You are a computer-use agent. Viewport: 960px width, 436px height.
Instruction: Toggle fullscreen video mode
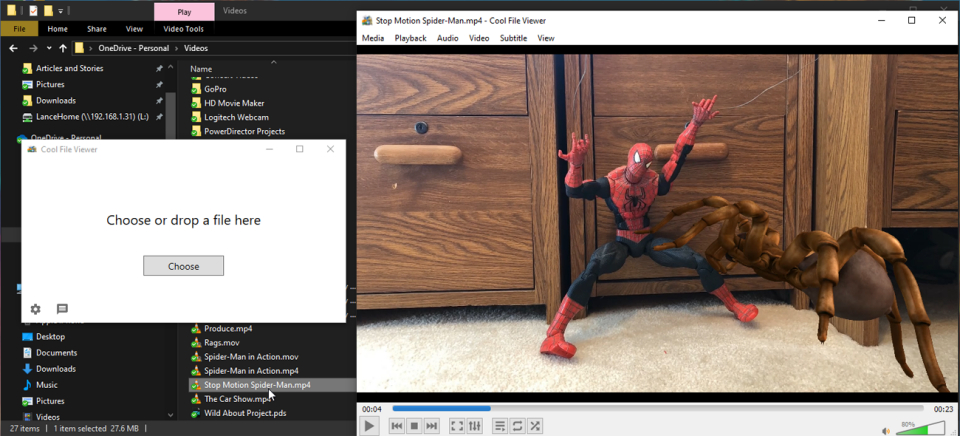[457, 426]
